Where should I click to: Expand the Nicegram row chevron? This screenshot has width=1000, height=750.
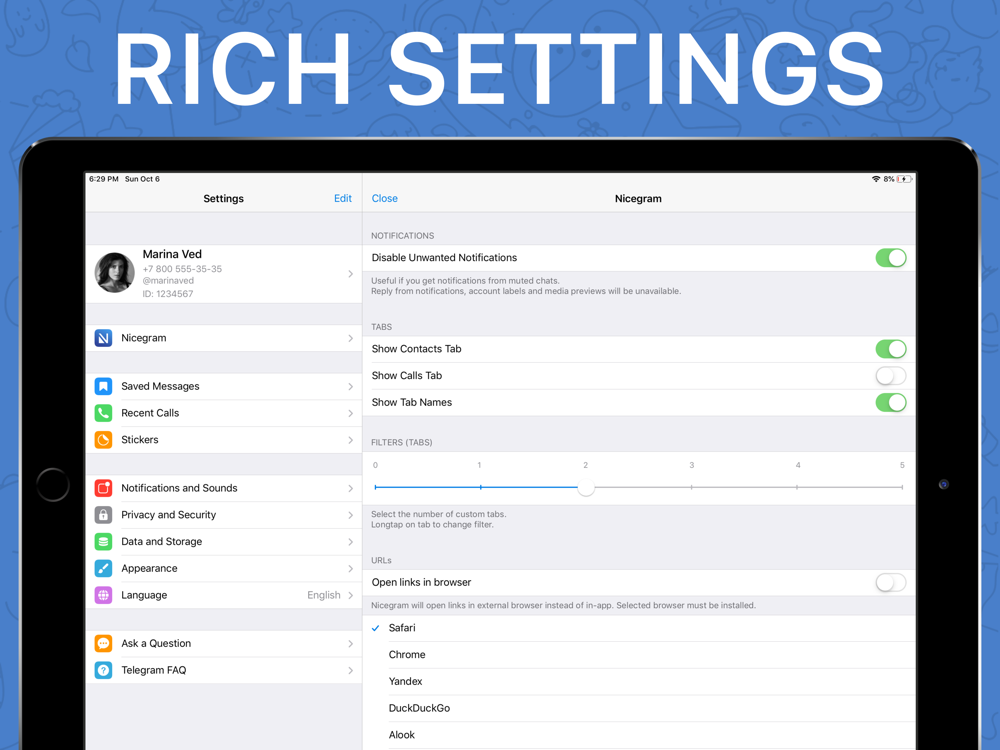click(x=351, y=339)
